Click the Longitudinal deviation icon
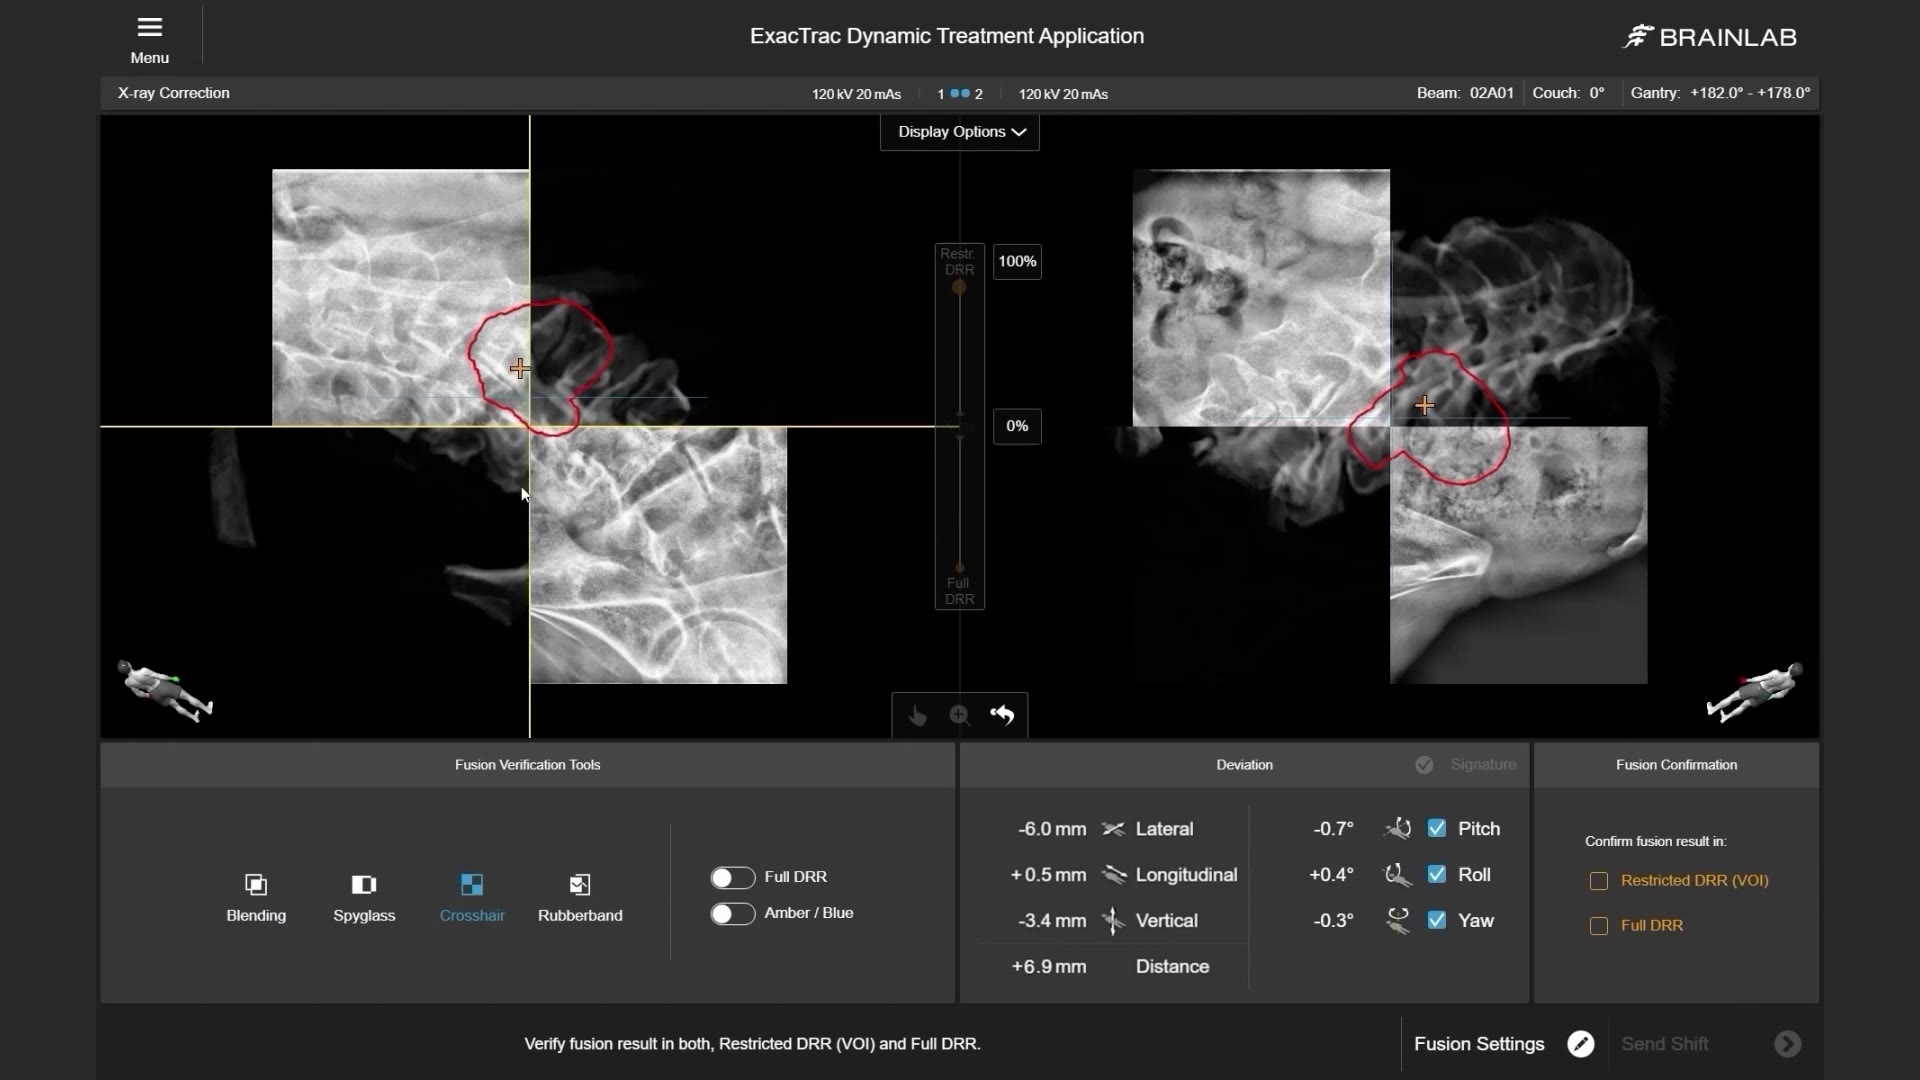This screenshot has width=1920, height=1080. pos(1113,875)
